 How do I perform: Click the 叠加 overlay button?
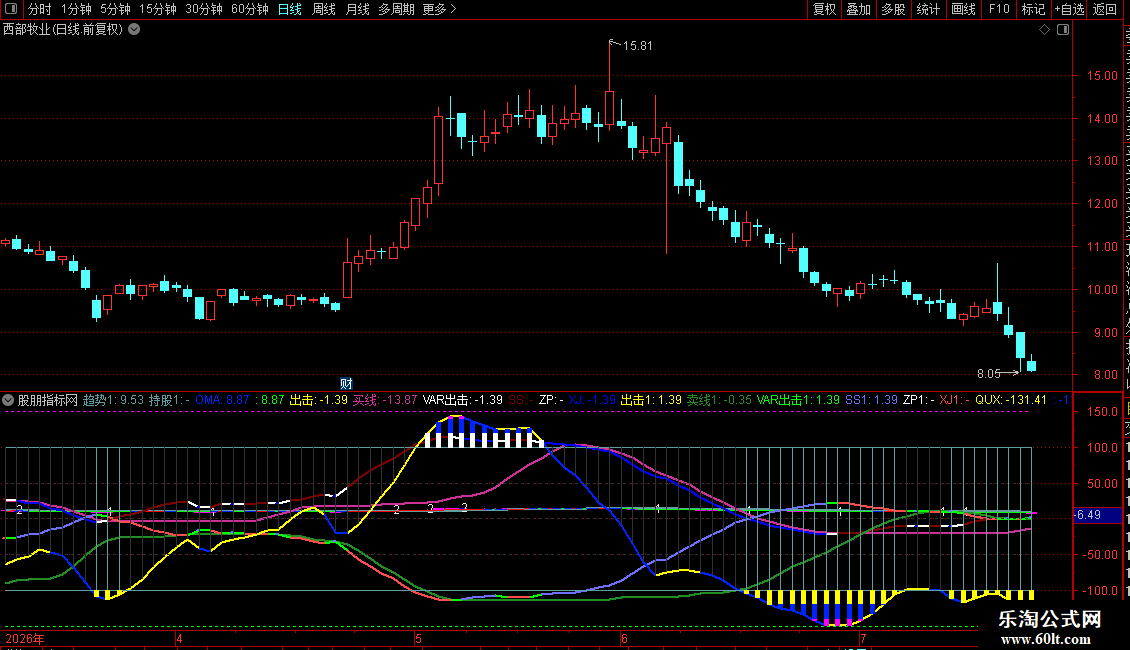tap(858, 9)
